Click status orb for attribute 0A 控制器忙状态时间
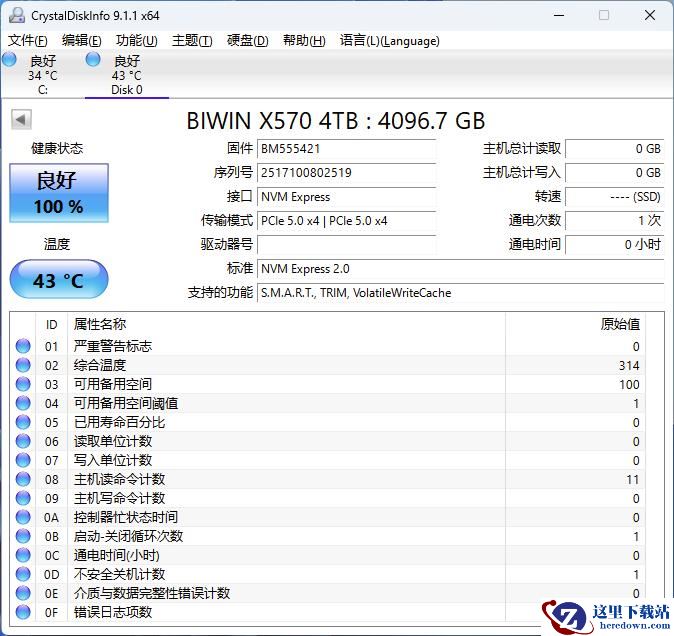Viewport: 674px width, 636px height. (x=23, y=517)
